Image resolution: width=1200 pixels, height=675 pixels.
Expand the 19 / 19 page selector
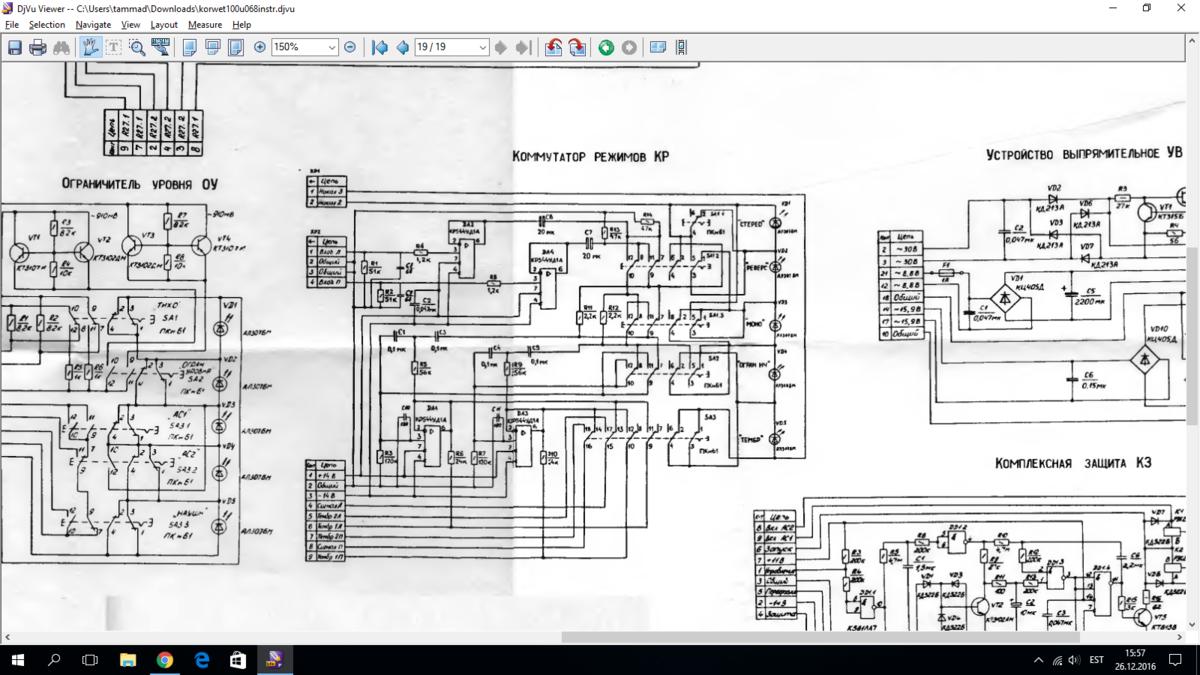pyautogui.click(x=482, y=47)
